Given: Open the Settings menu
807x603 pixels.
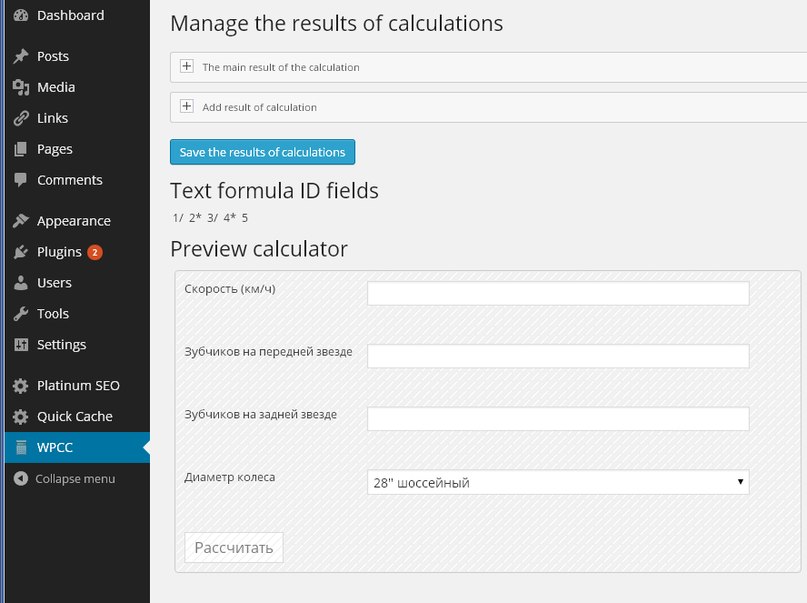Looking at the screenshot, I should pyautogui.click(x=61, y=345).
